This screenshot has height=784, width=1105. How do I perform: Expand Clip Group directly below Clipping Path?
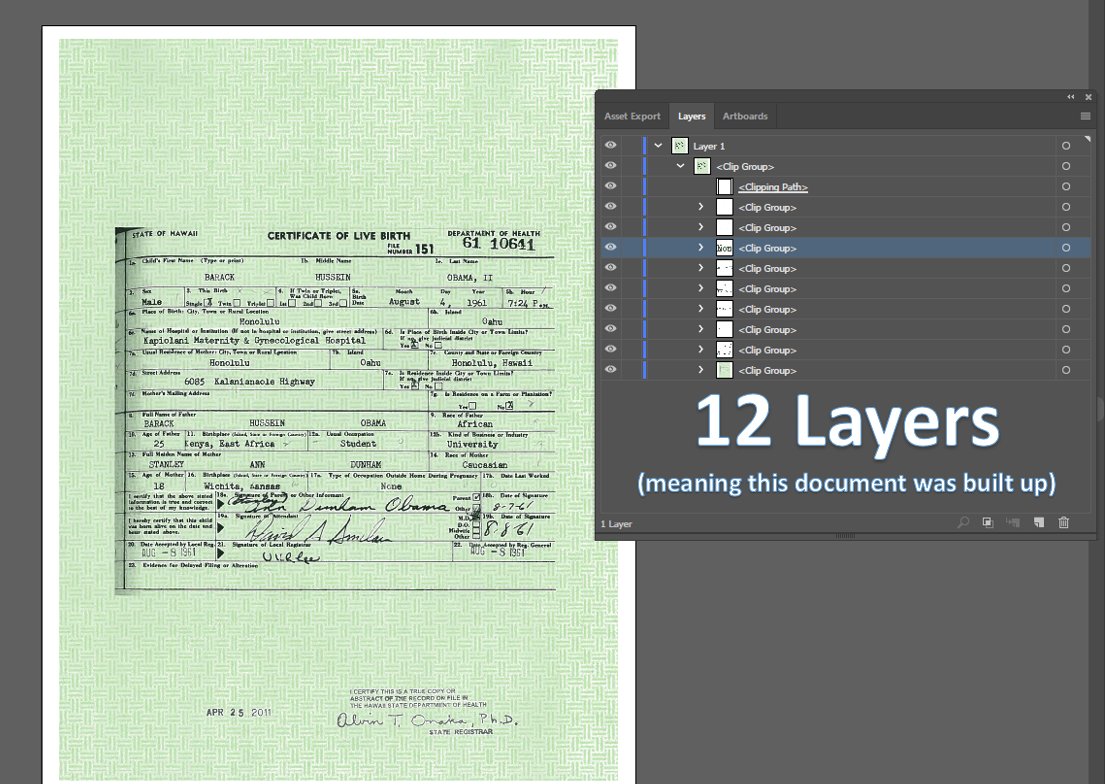[x=700, y=207]
